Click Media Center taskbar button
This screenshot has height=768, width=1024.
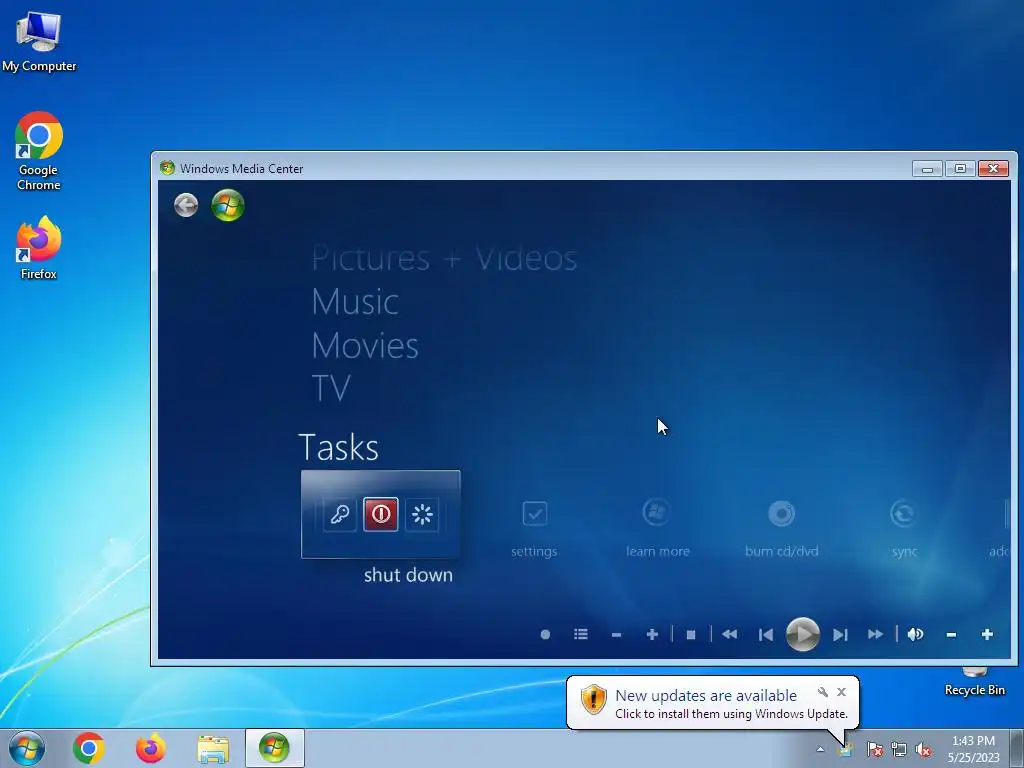[274, 748]
